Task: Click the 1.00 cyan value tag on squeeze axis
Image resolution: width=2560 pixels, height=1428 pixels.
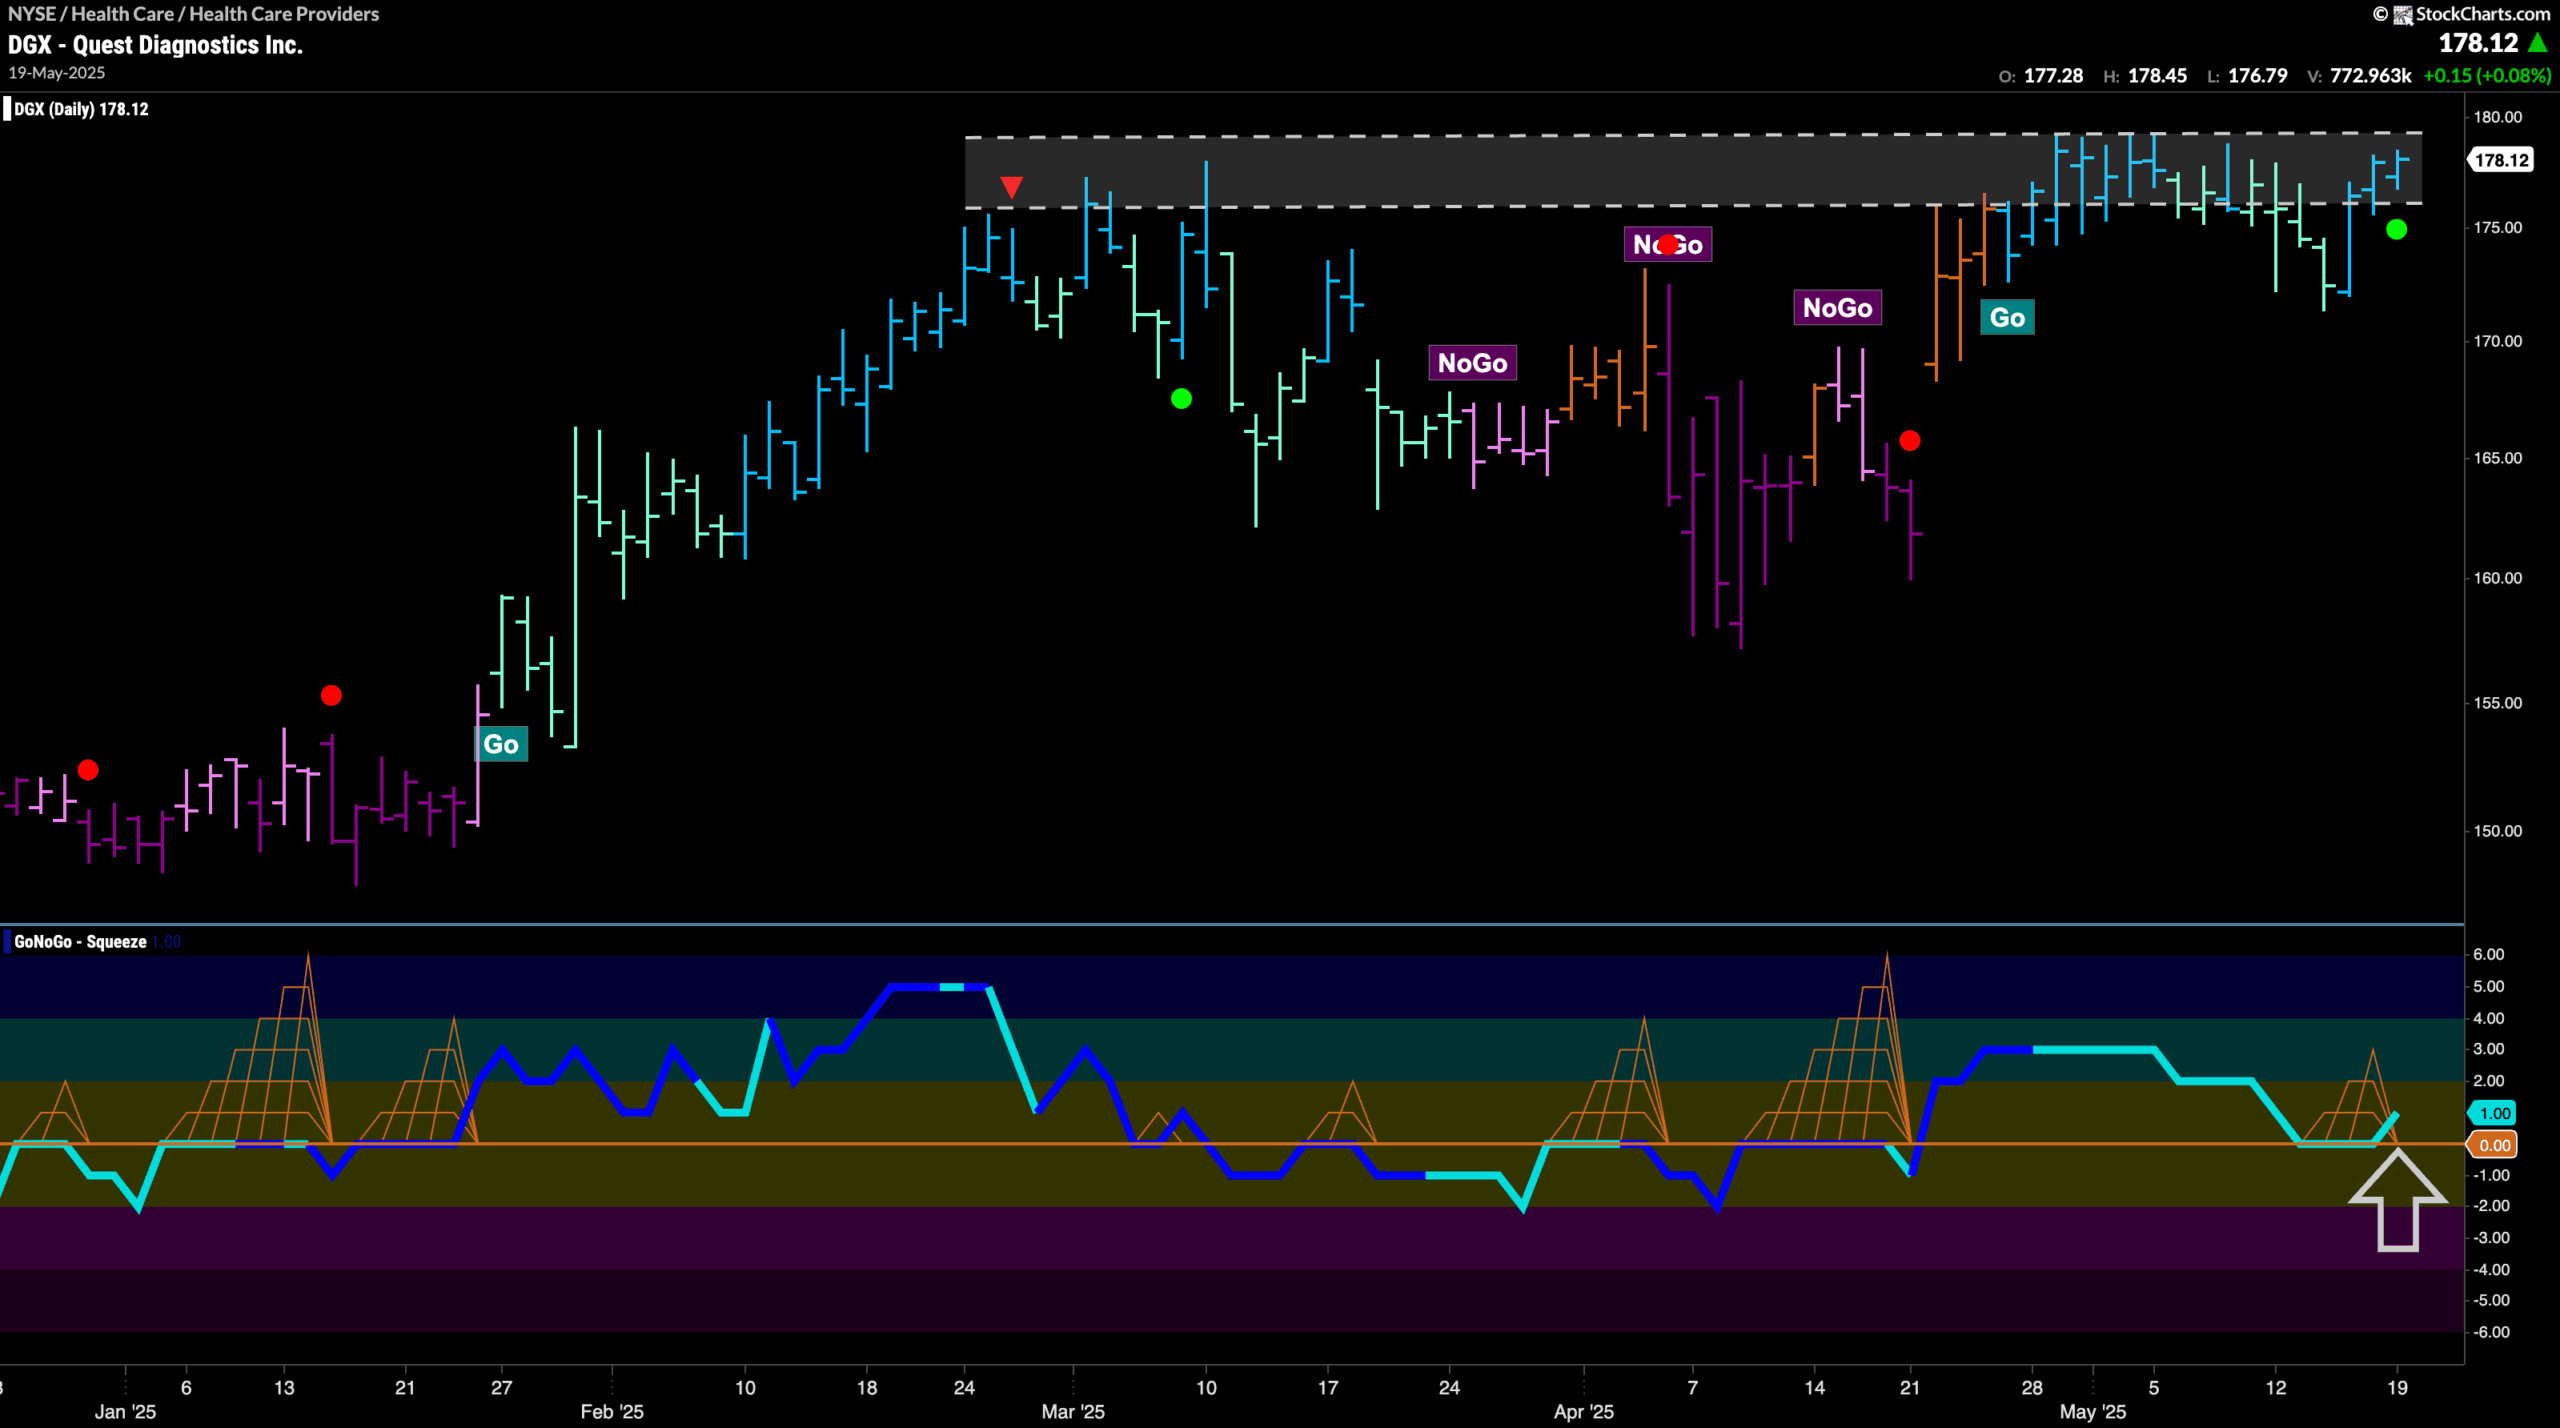Action: [2493, 1113]
